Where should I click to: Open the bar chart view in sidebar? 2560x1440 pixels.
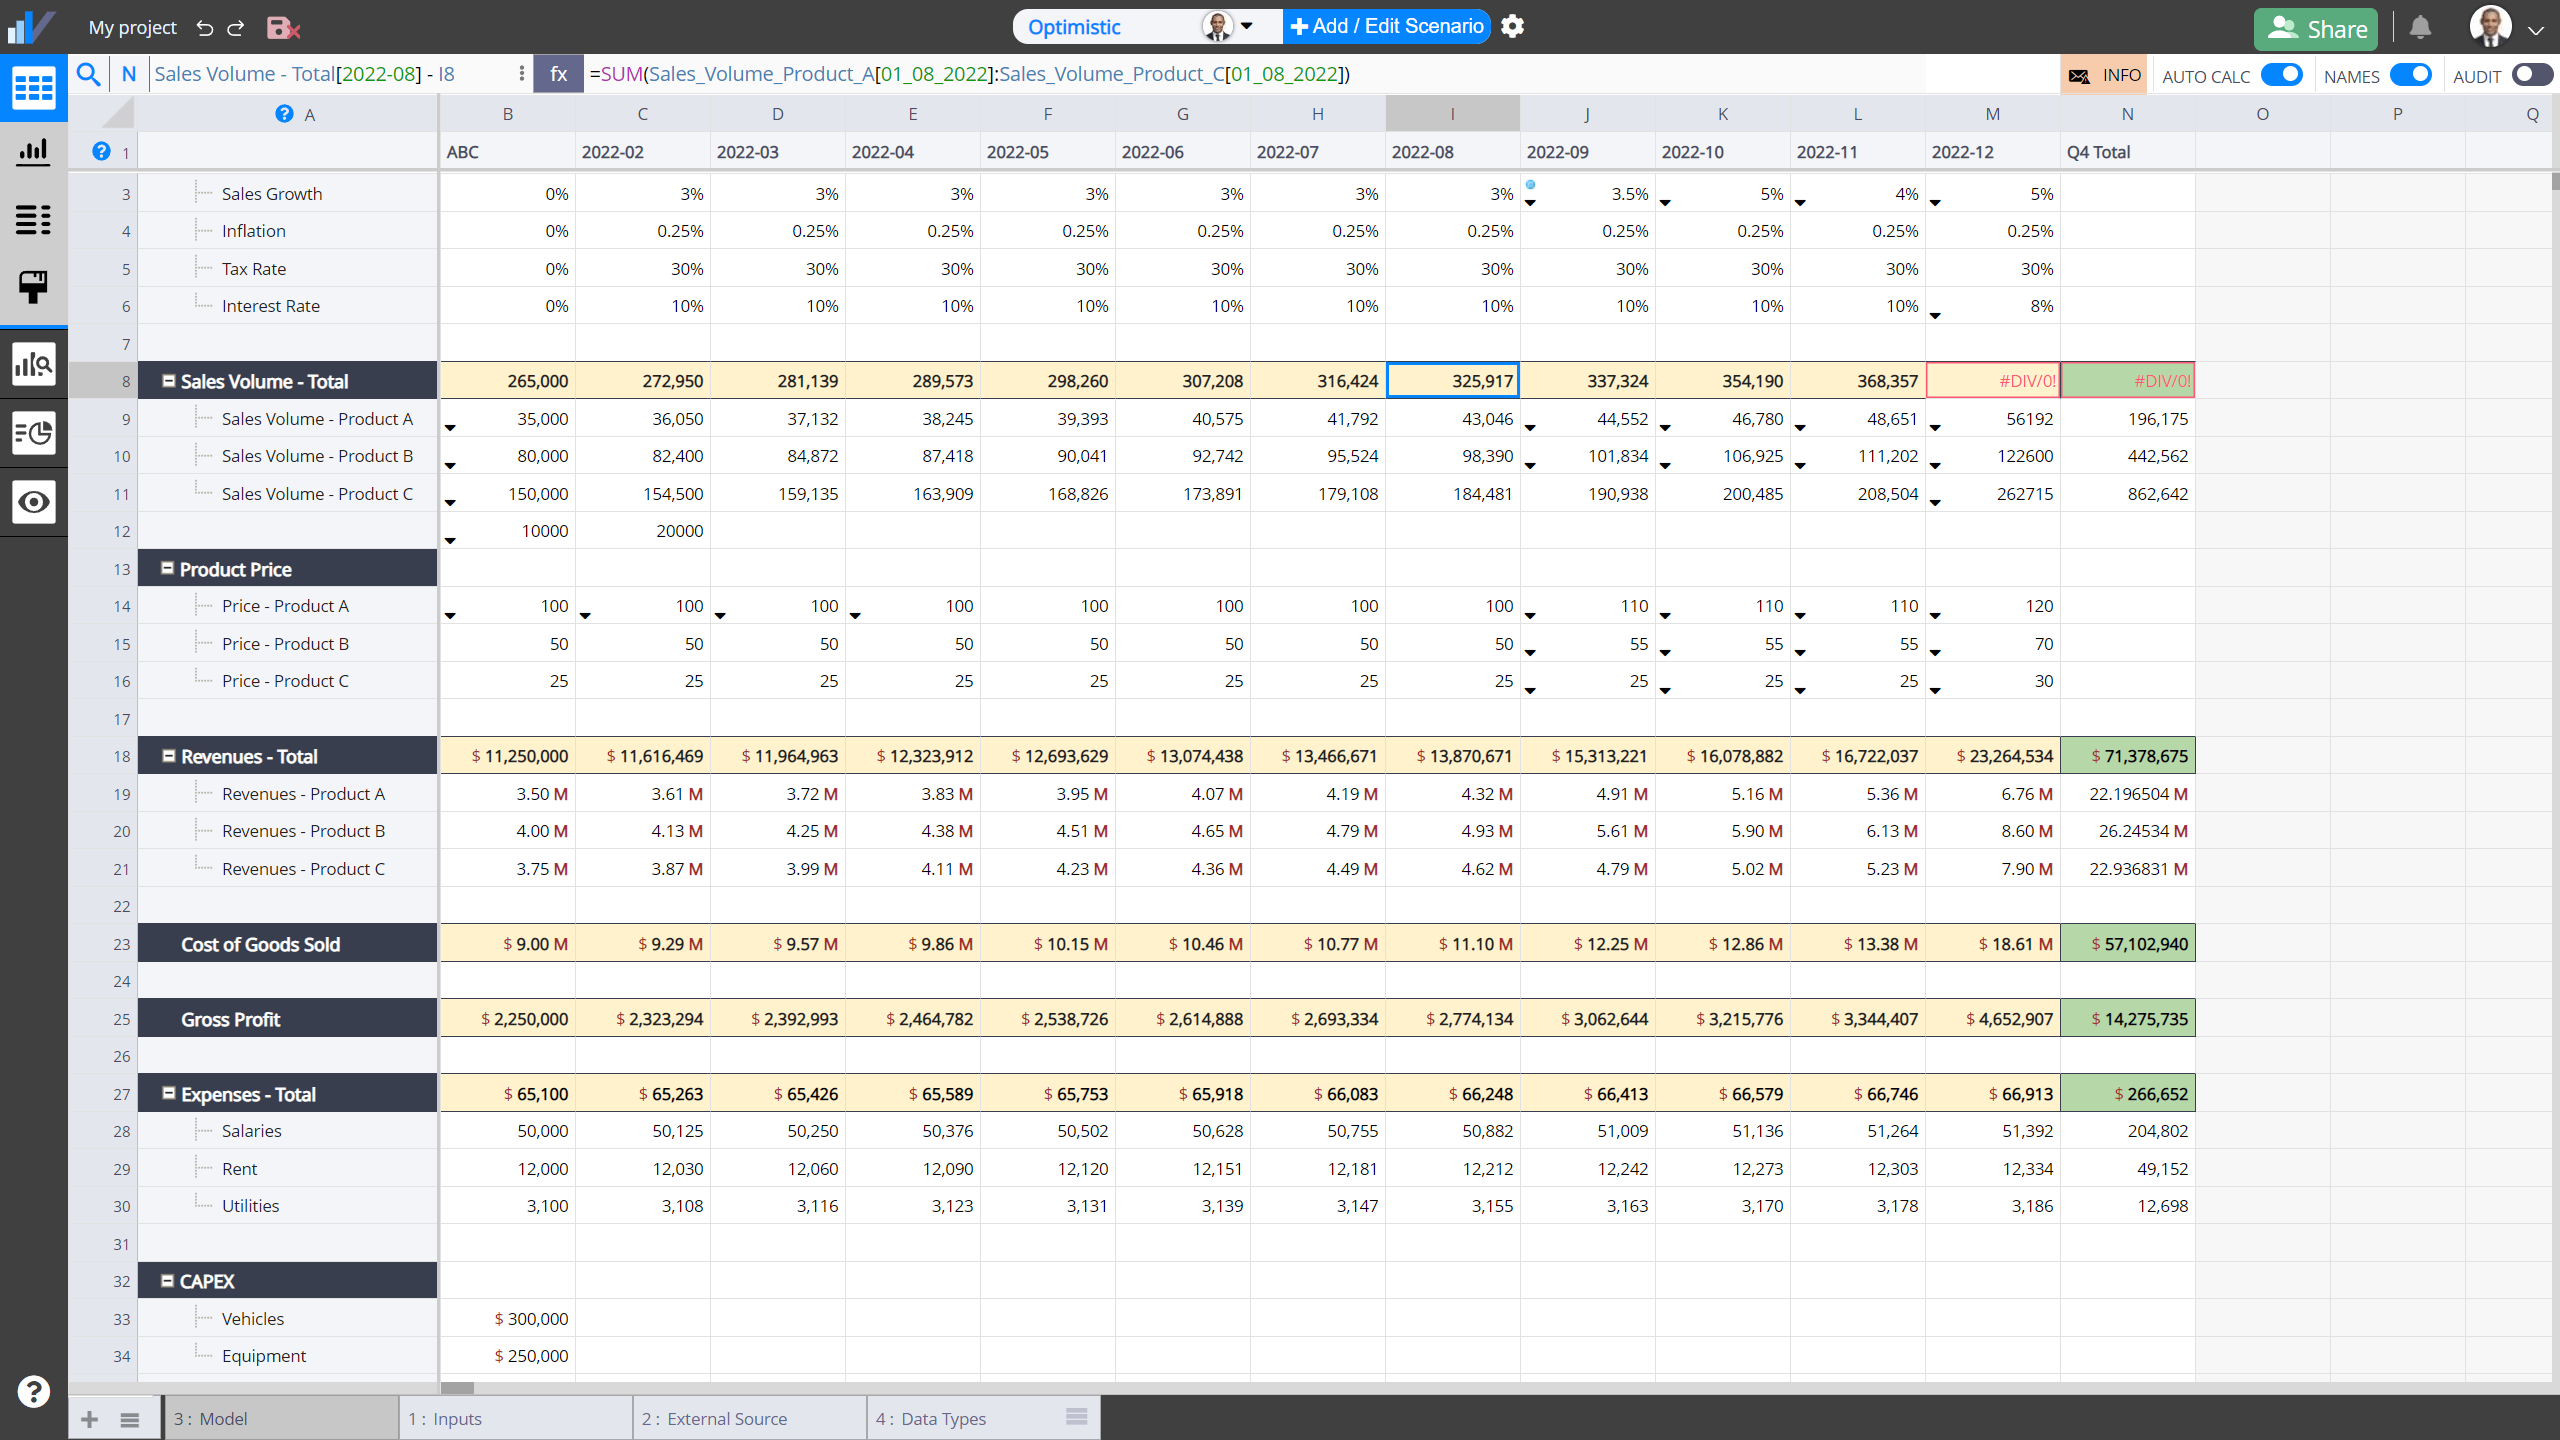click(x=33, y=152)
